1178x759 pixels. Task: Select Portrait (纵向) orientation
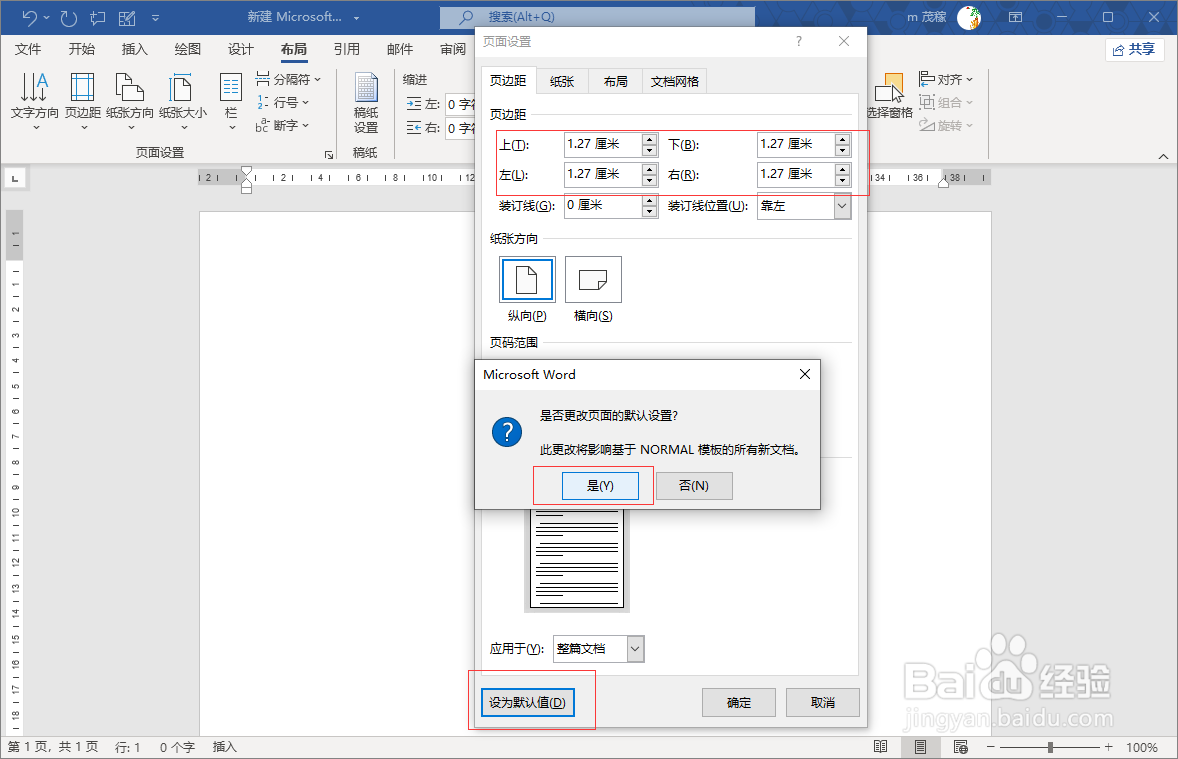tap(527, 280)
